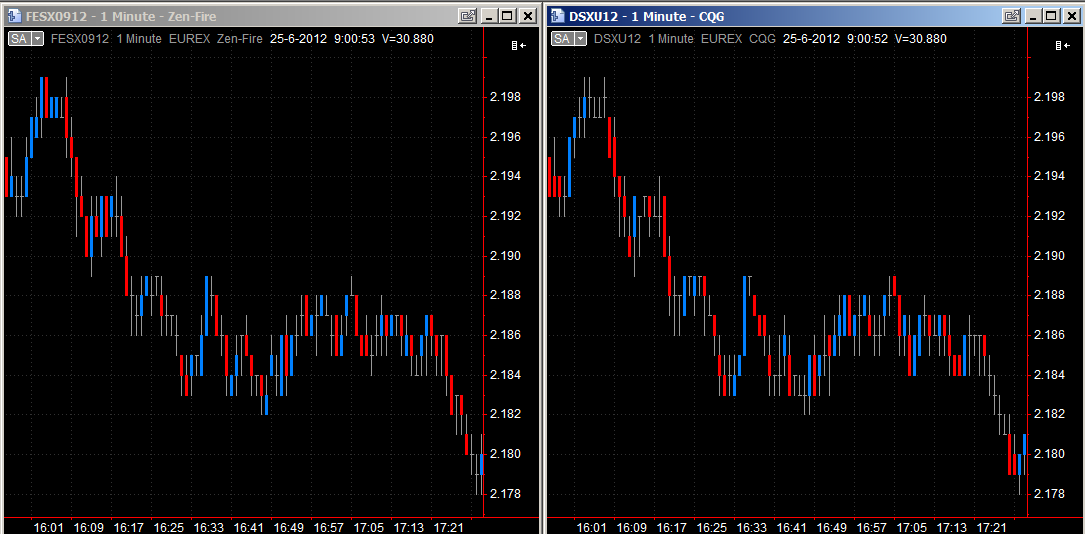Click the Zen-Fire feed label in chart header
The width and height of the screenshot is (1085, 534).
pos(239,39)
